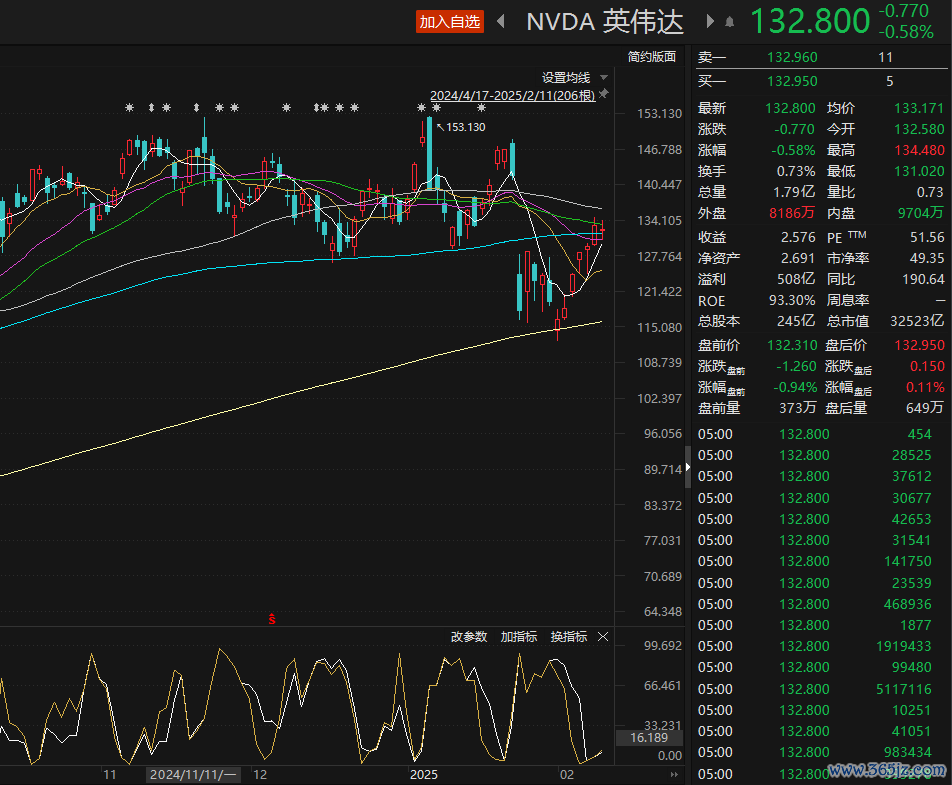
Task: Pin the chart date range
Action: point(604,94)
